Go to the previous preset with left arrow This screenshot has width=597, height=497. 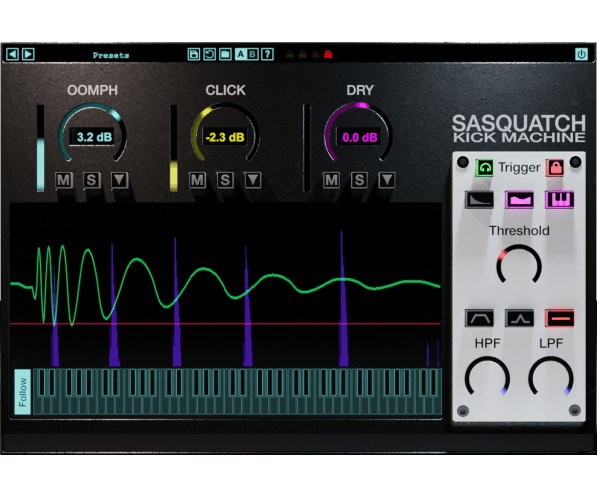point(12,54)
